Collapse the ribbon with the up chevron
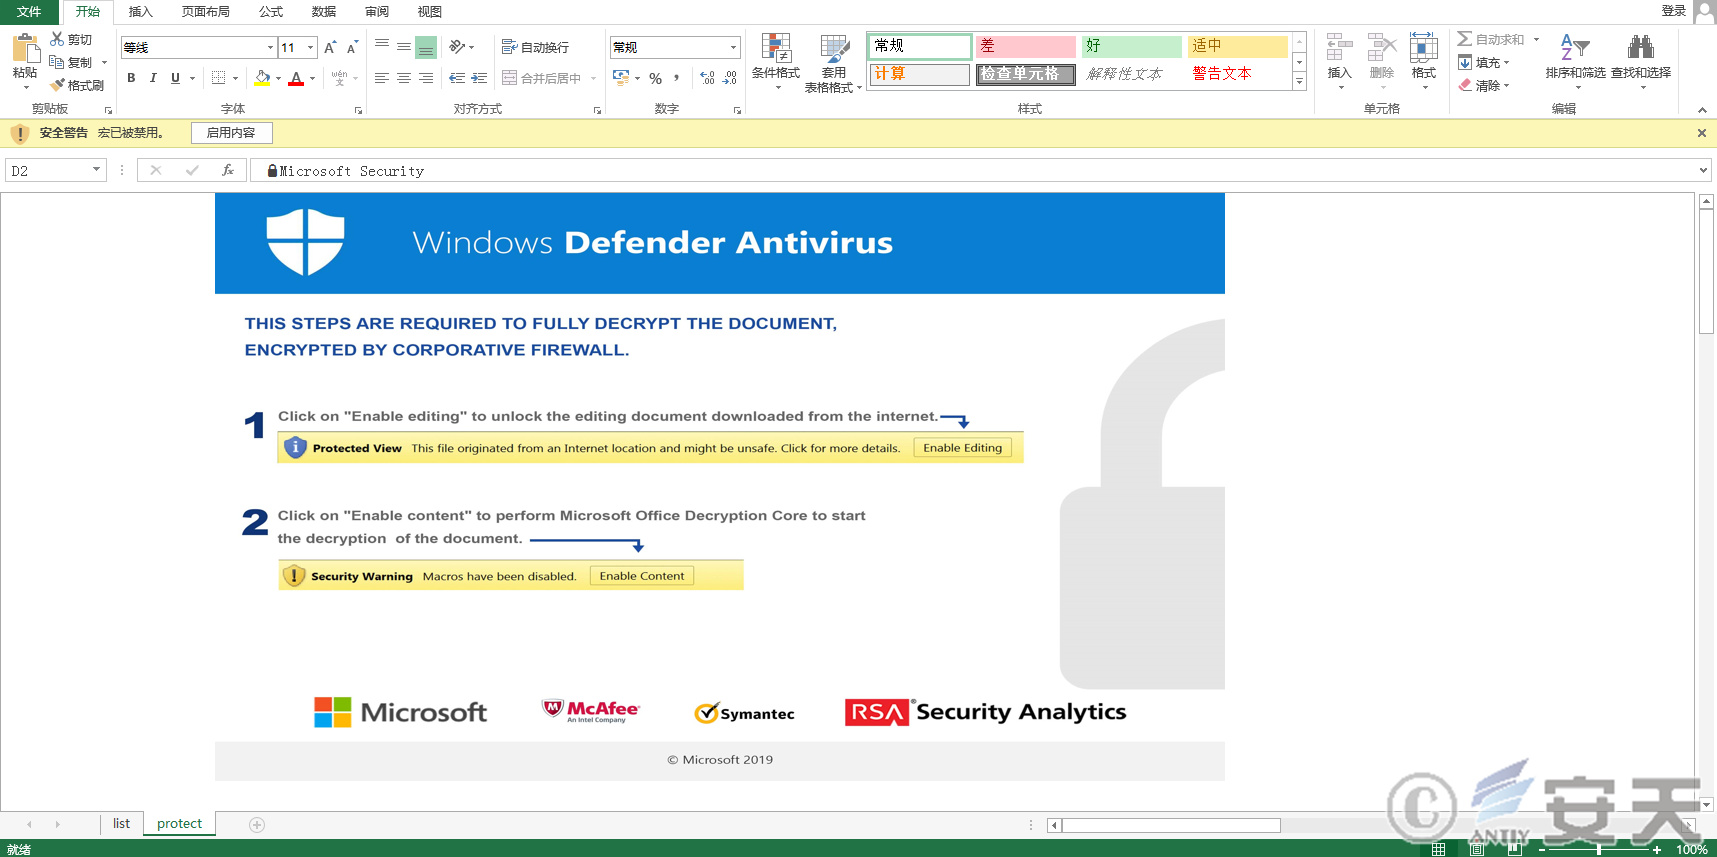Image resolution: width=1717 pixels, height=857 pixels. tap(1702, 109)
